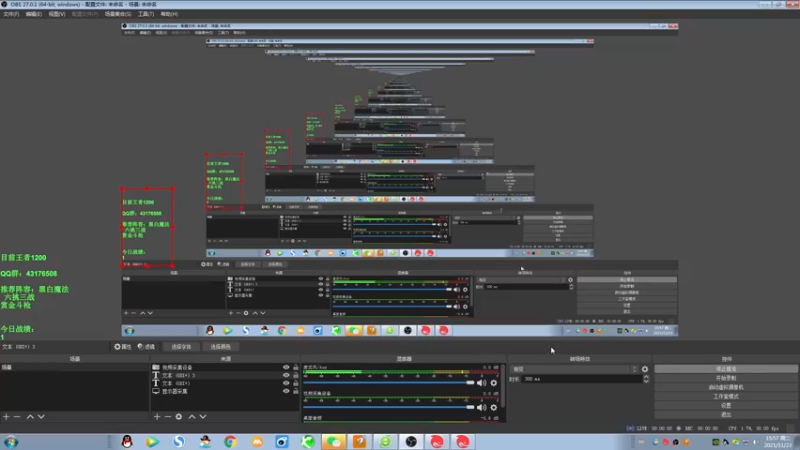Click the volume icon in the system tray
Screen dimensions: 800x450
tap(756, 442)
